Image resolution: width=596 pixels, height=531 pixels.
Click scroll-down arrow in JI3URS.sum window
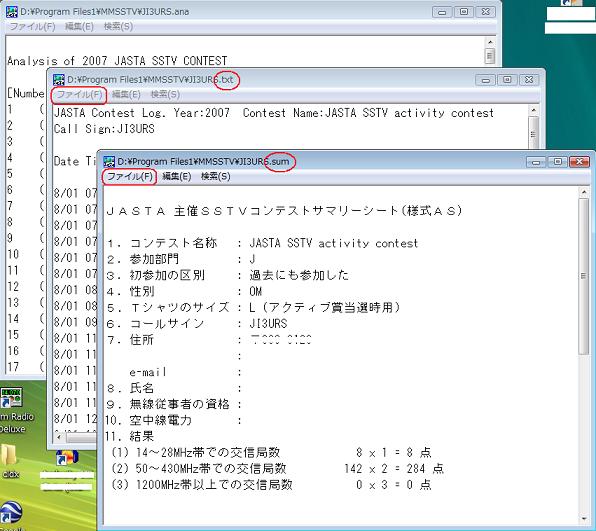[x=584, y=518]
